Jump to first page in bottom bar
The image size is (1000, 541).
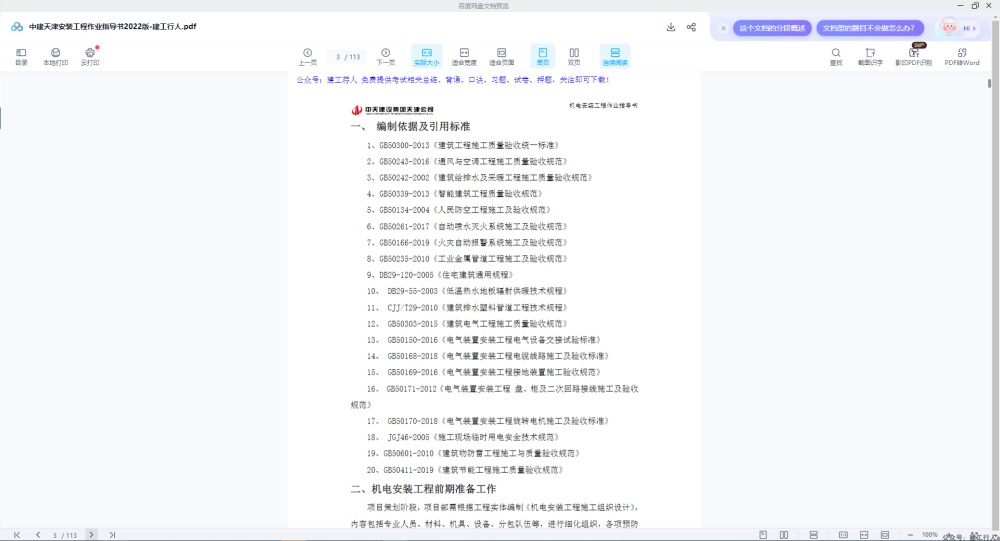pos(17,535)
